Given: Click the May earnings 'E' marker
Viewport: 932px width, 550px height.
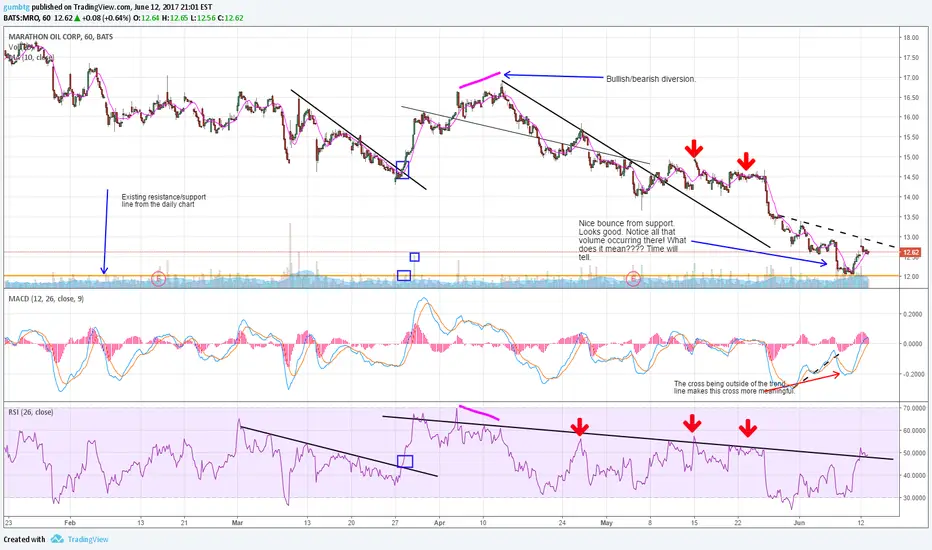Looking at the screenshot, I should (x=634, y=278).
